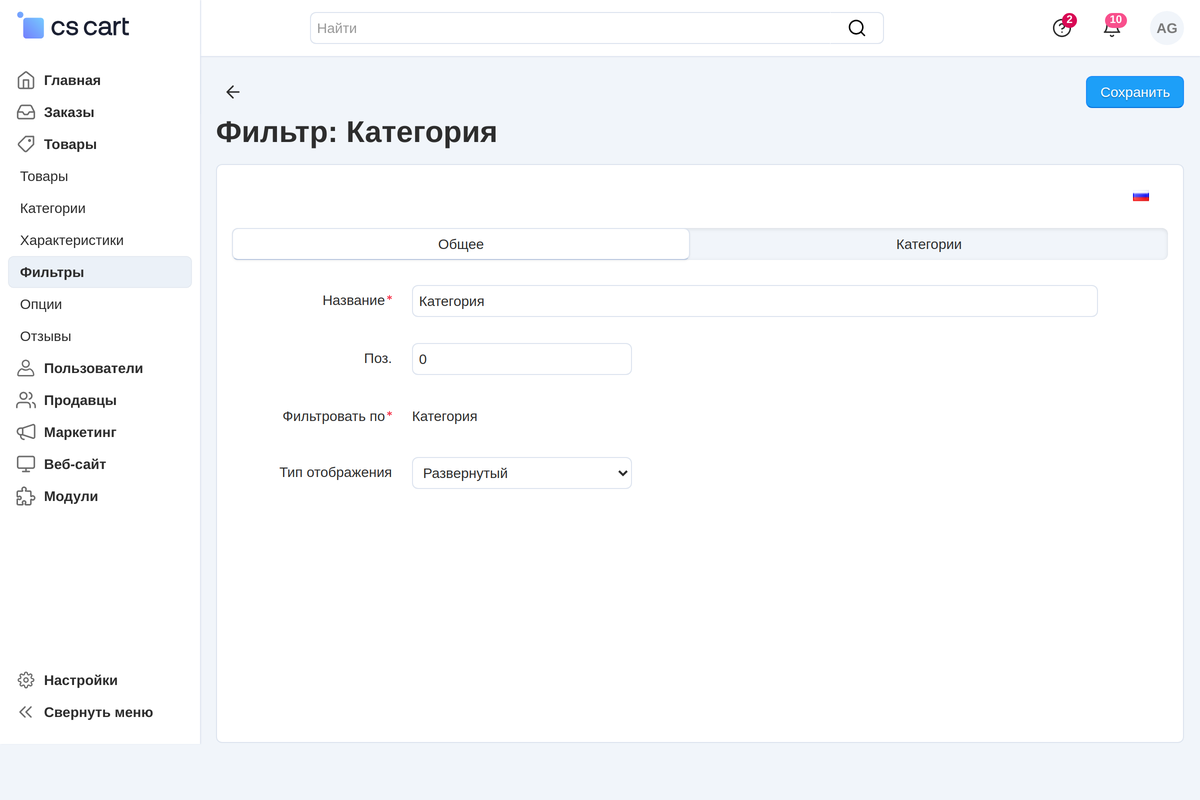Open the Настройки label
The height and width of the screenshot is (800, 1200).
tap(81, 680)
